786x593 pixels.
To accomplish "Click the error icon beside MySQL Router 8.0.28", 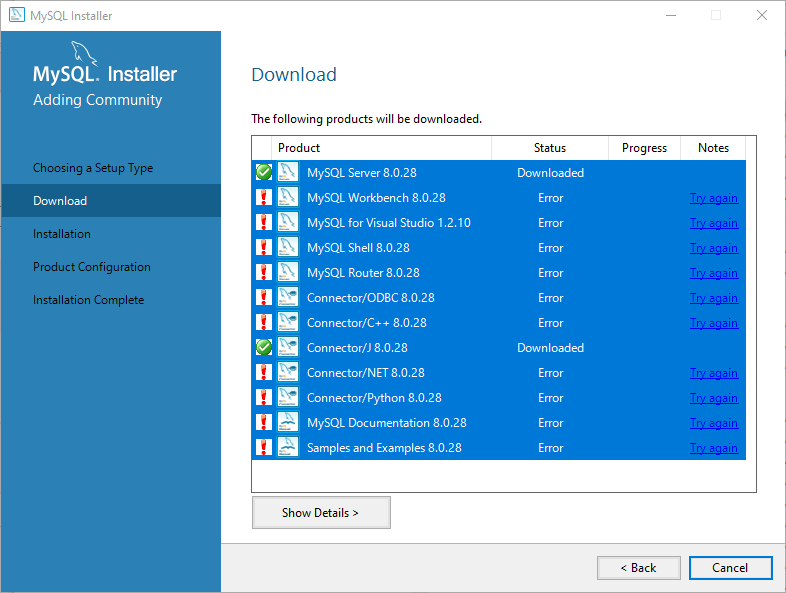I will coord(264,273).
